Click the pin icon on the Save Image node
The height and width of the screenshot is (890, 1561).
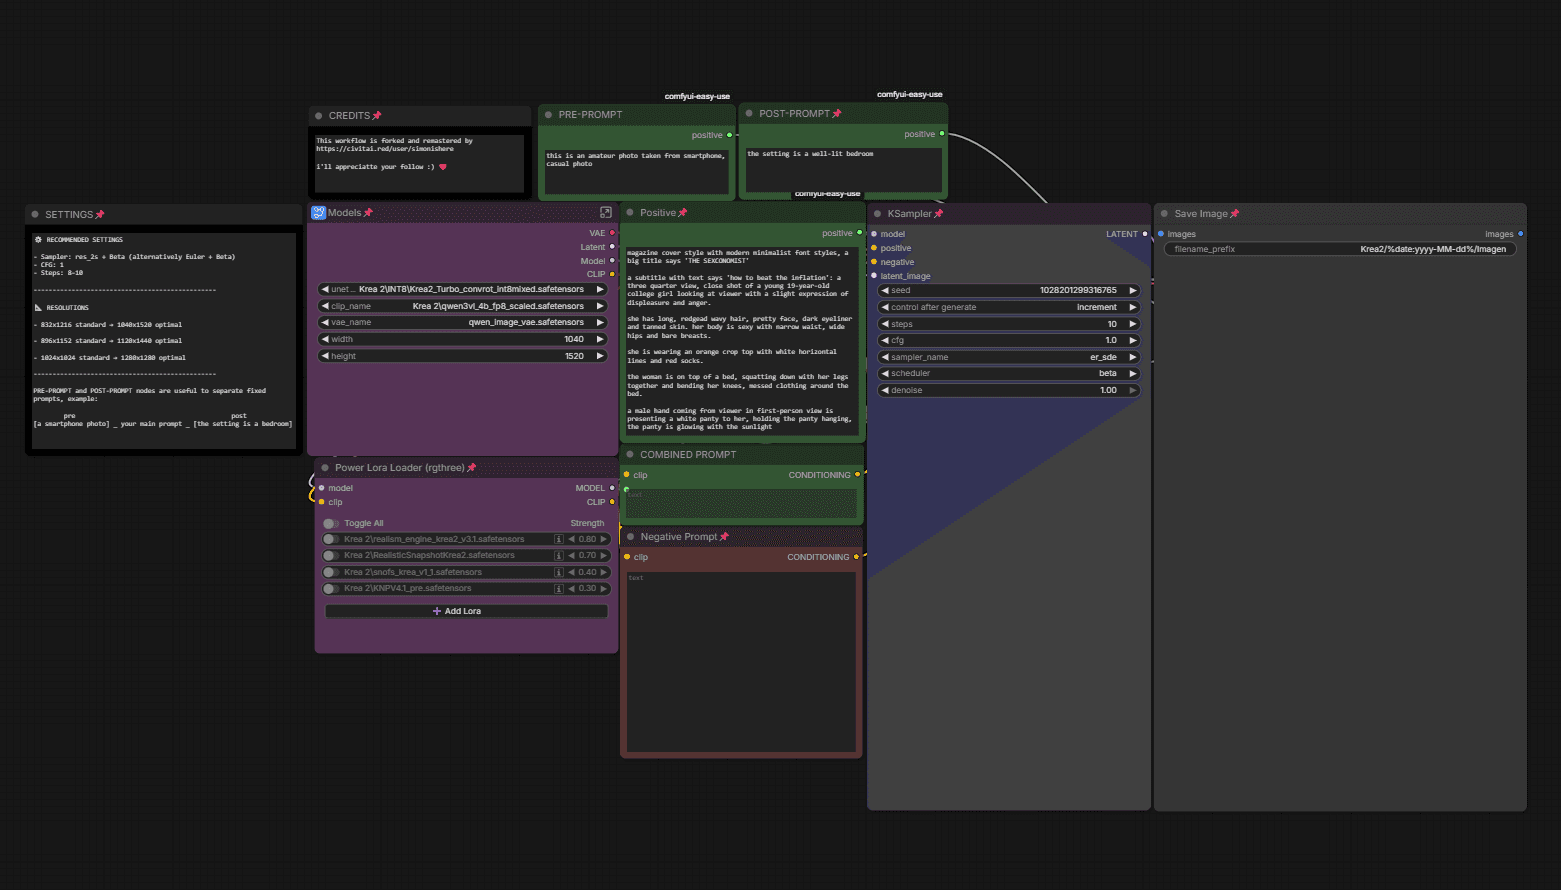(x=1234, y=214)
